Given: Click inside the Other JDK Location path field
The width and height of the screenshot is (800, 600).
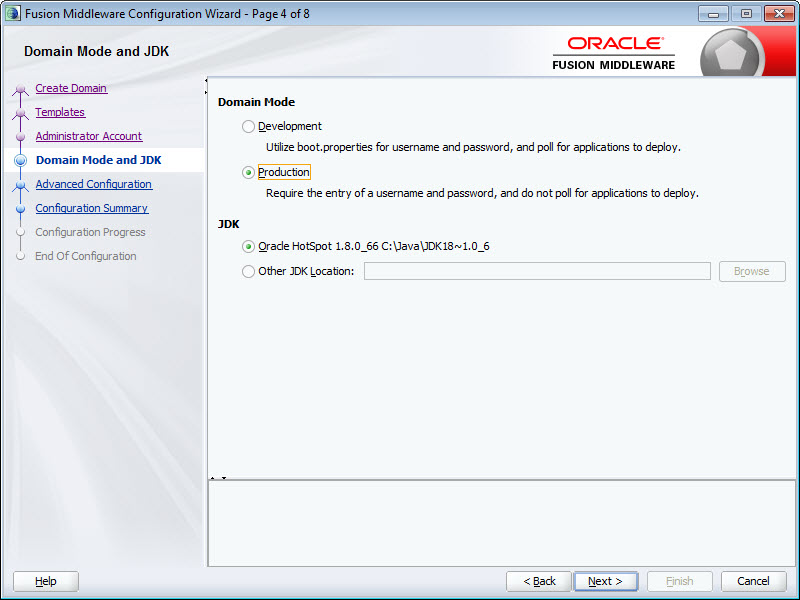Looking at the screenshot, I should pyautogui.click(x=537, y=271).
